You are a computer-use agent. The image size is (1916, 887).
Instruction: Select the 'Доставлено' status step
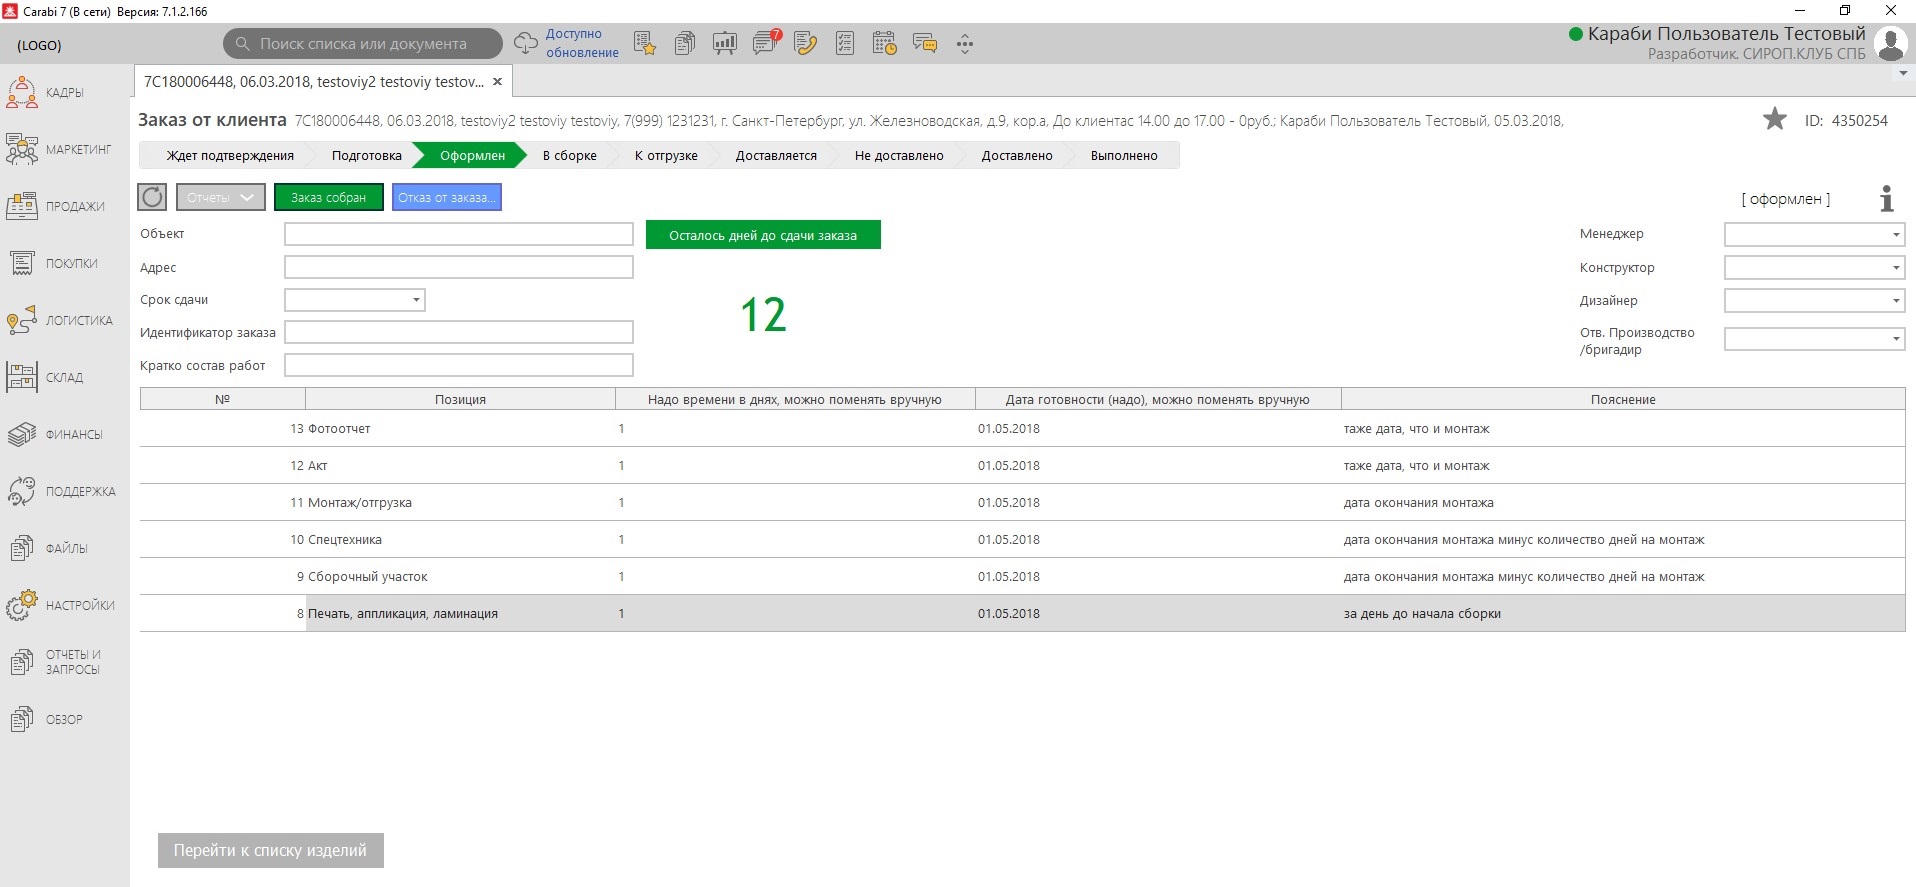pos(1016,156)
